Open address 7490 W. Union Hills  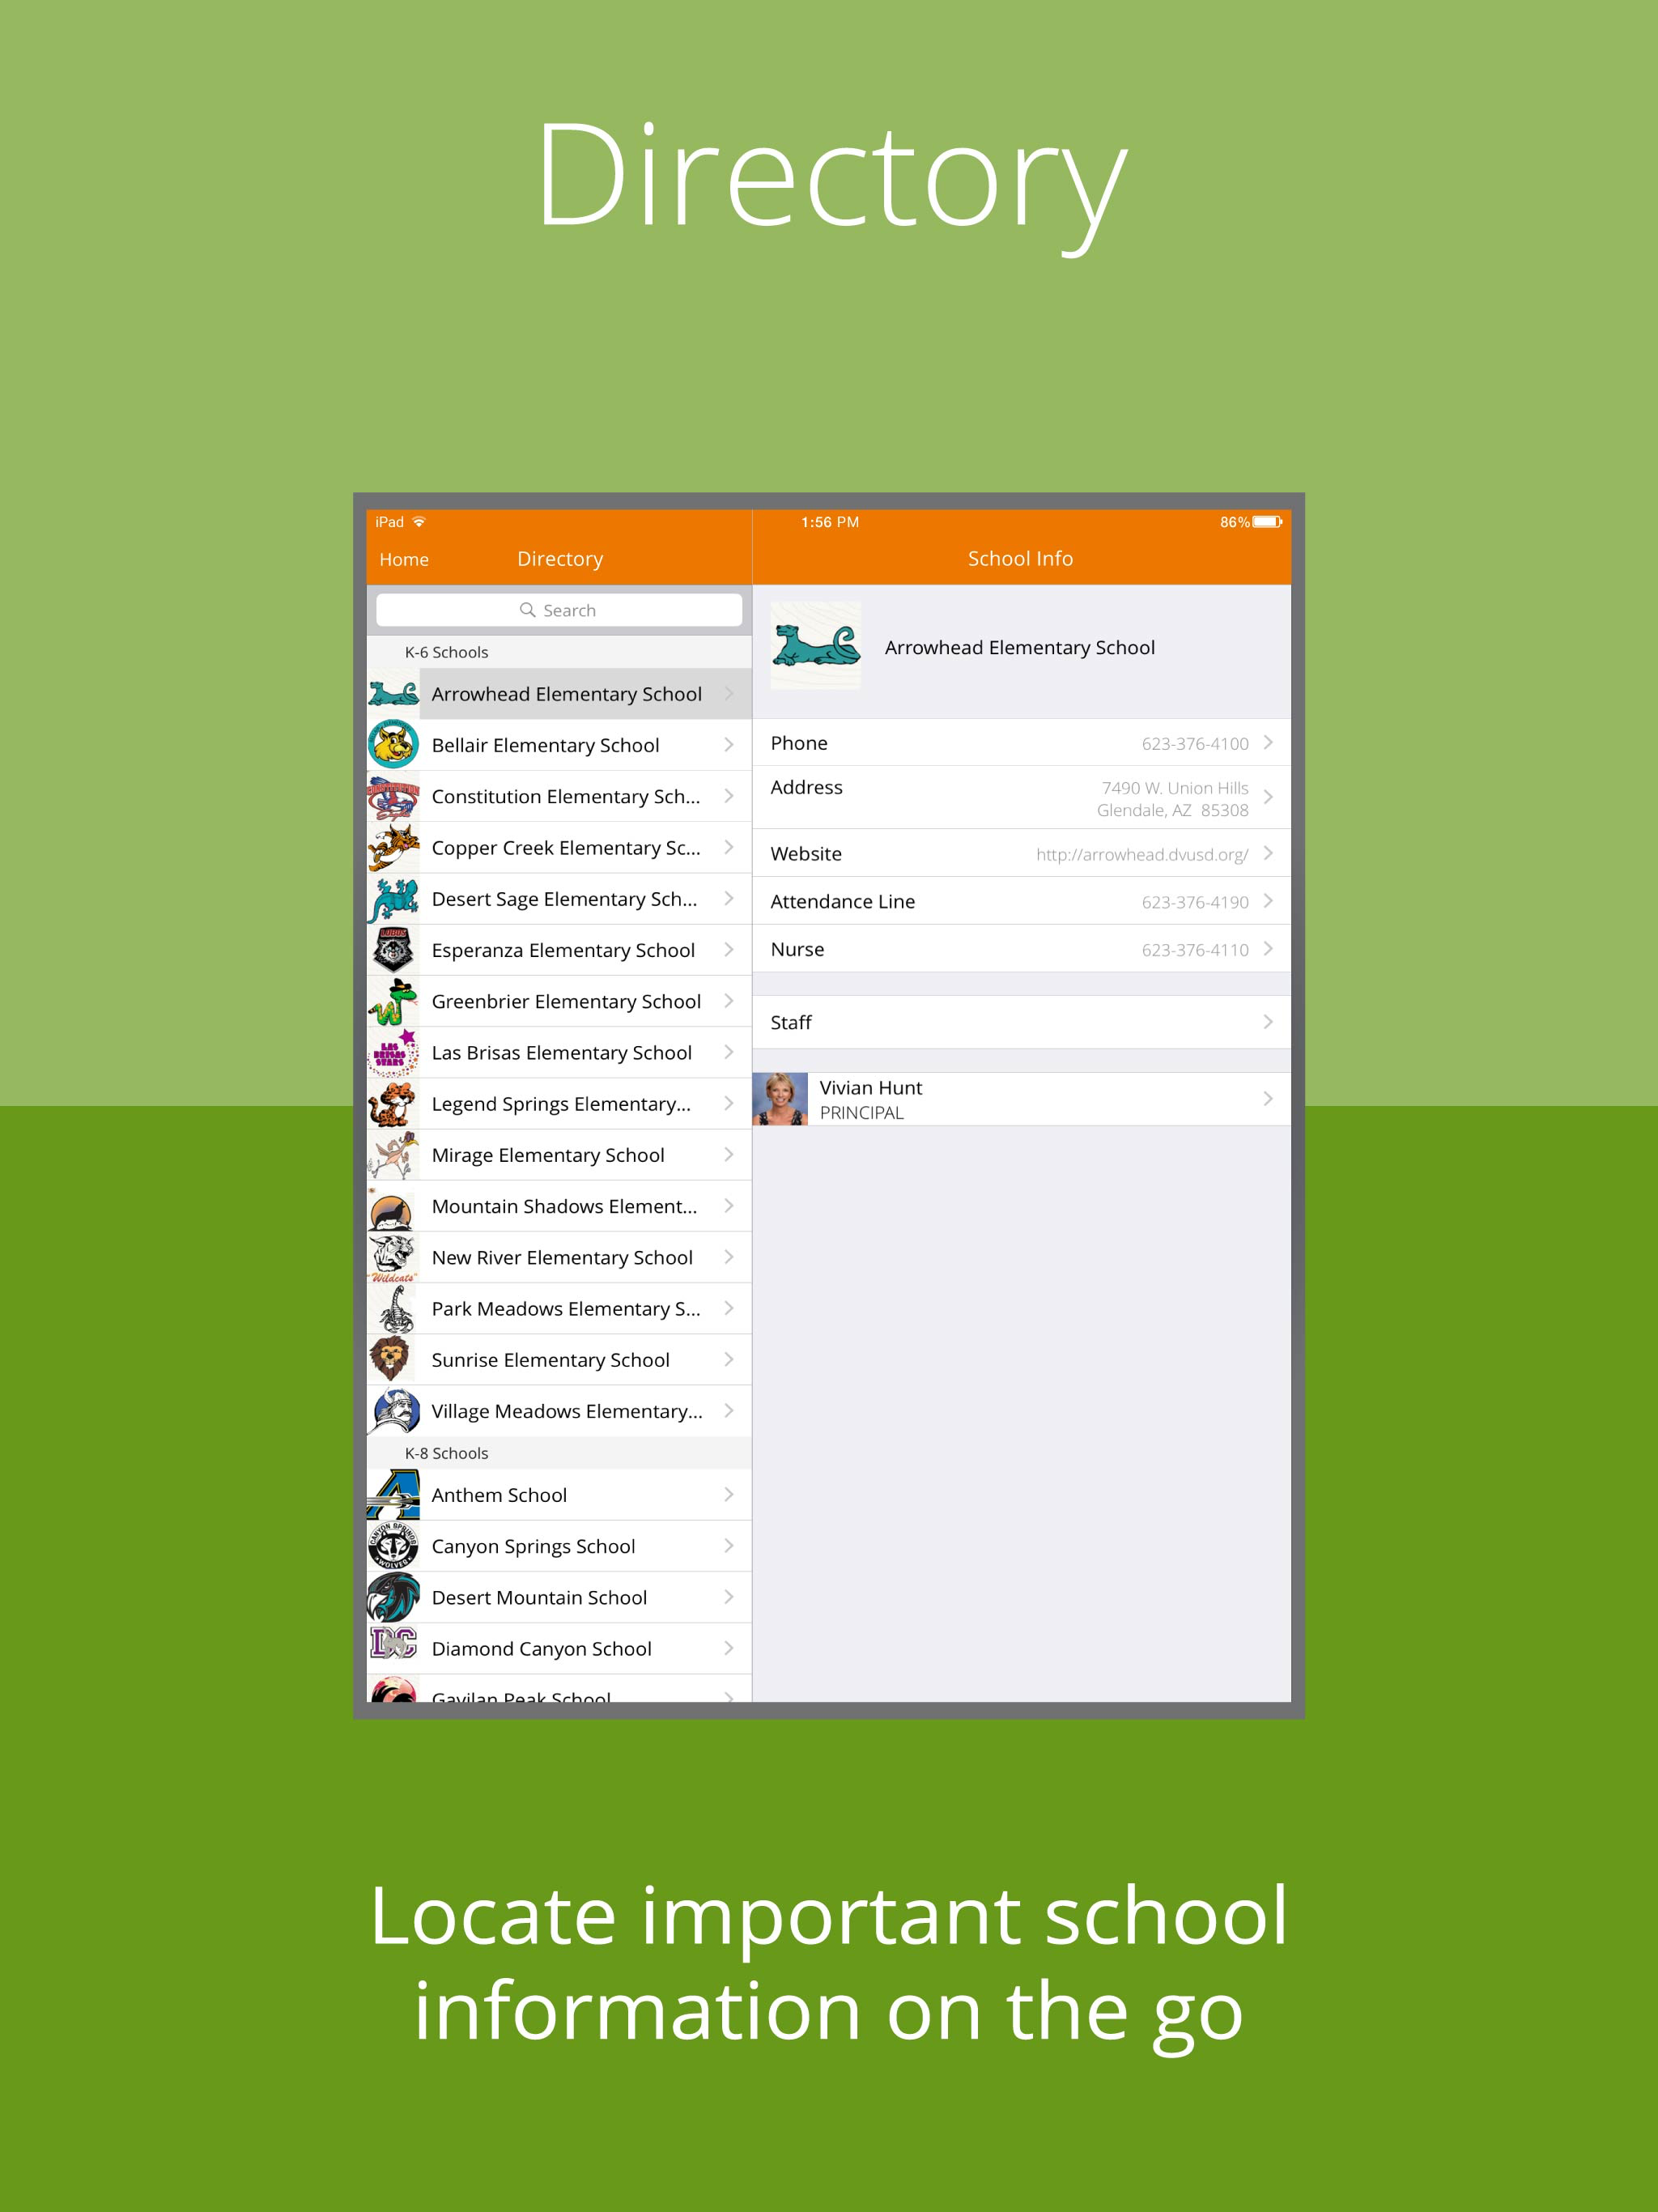click(1173, 799)
